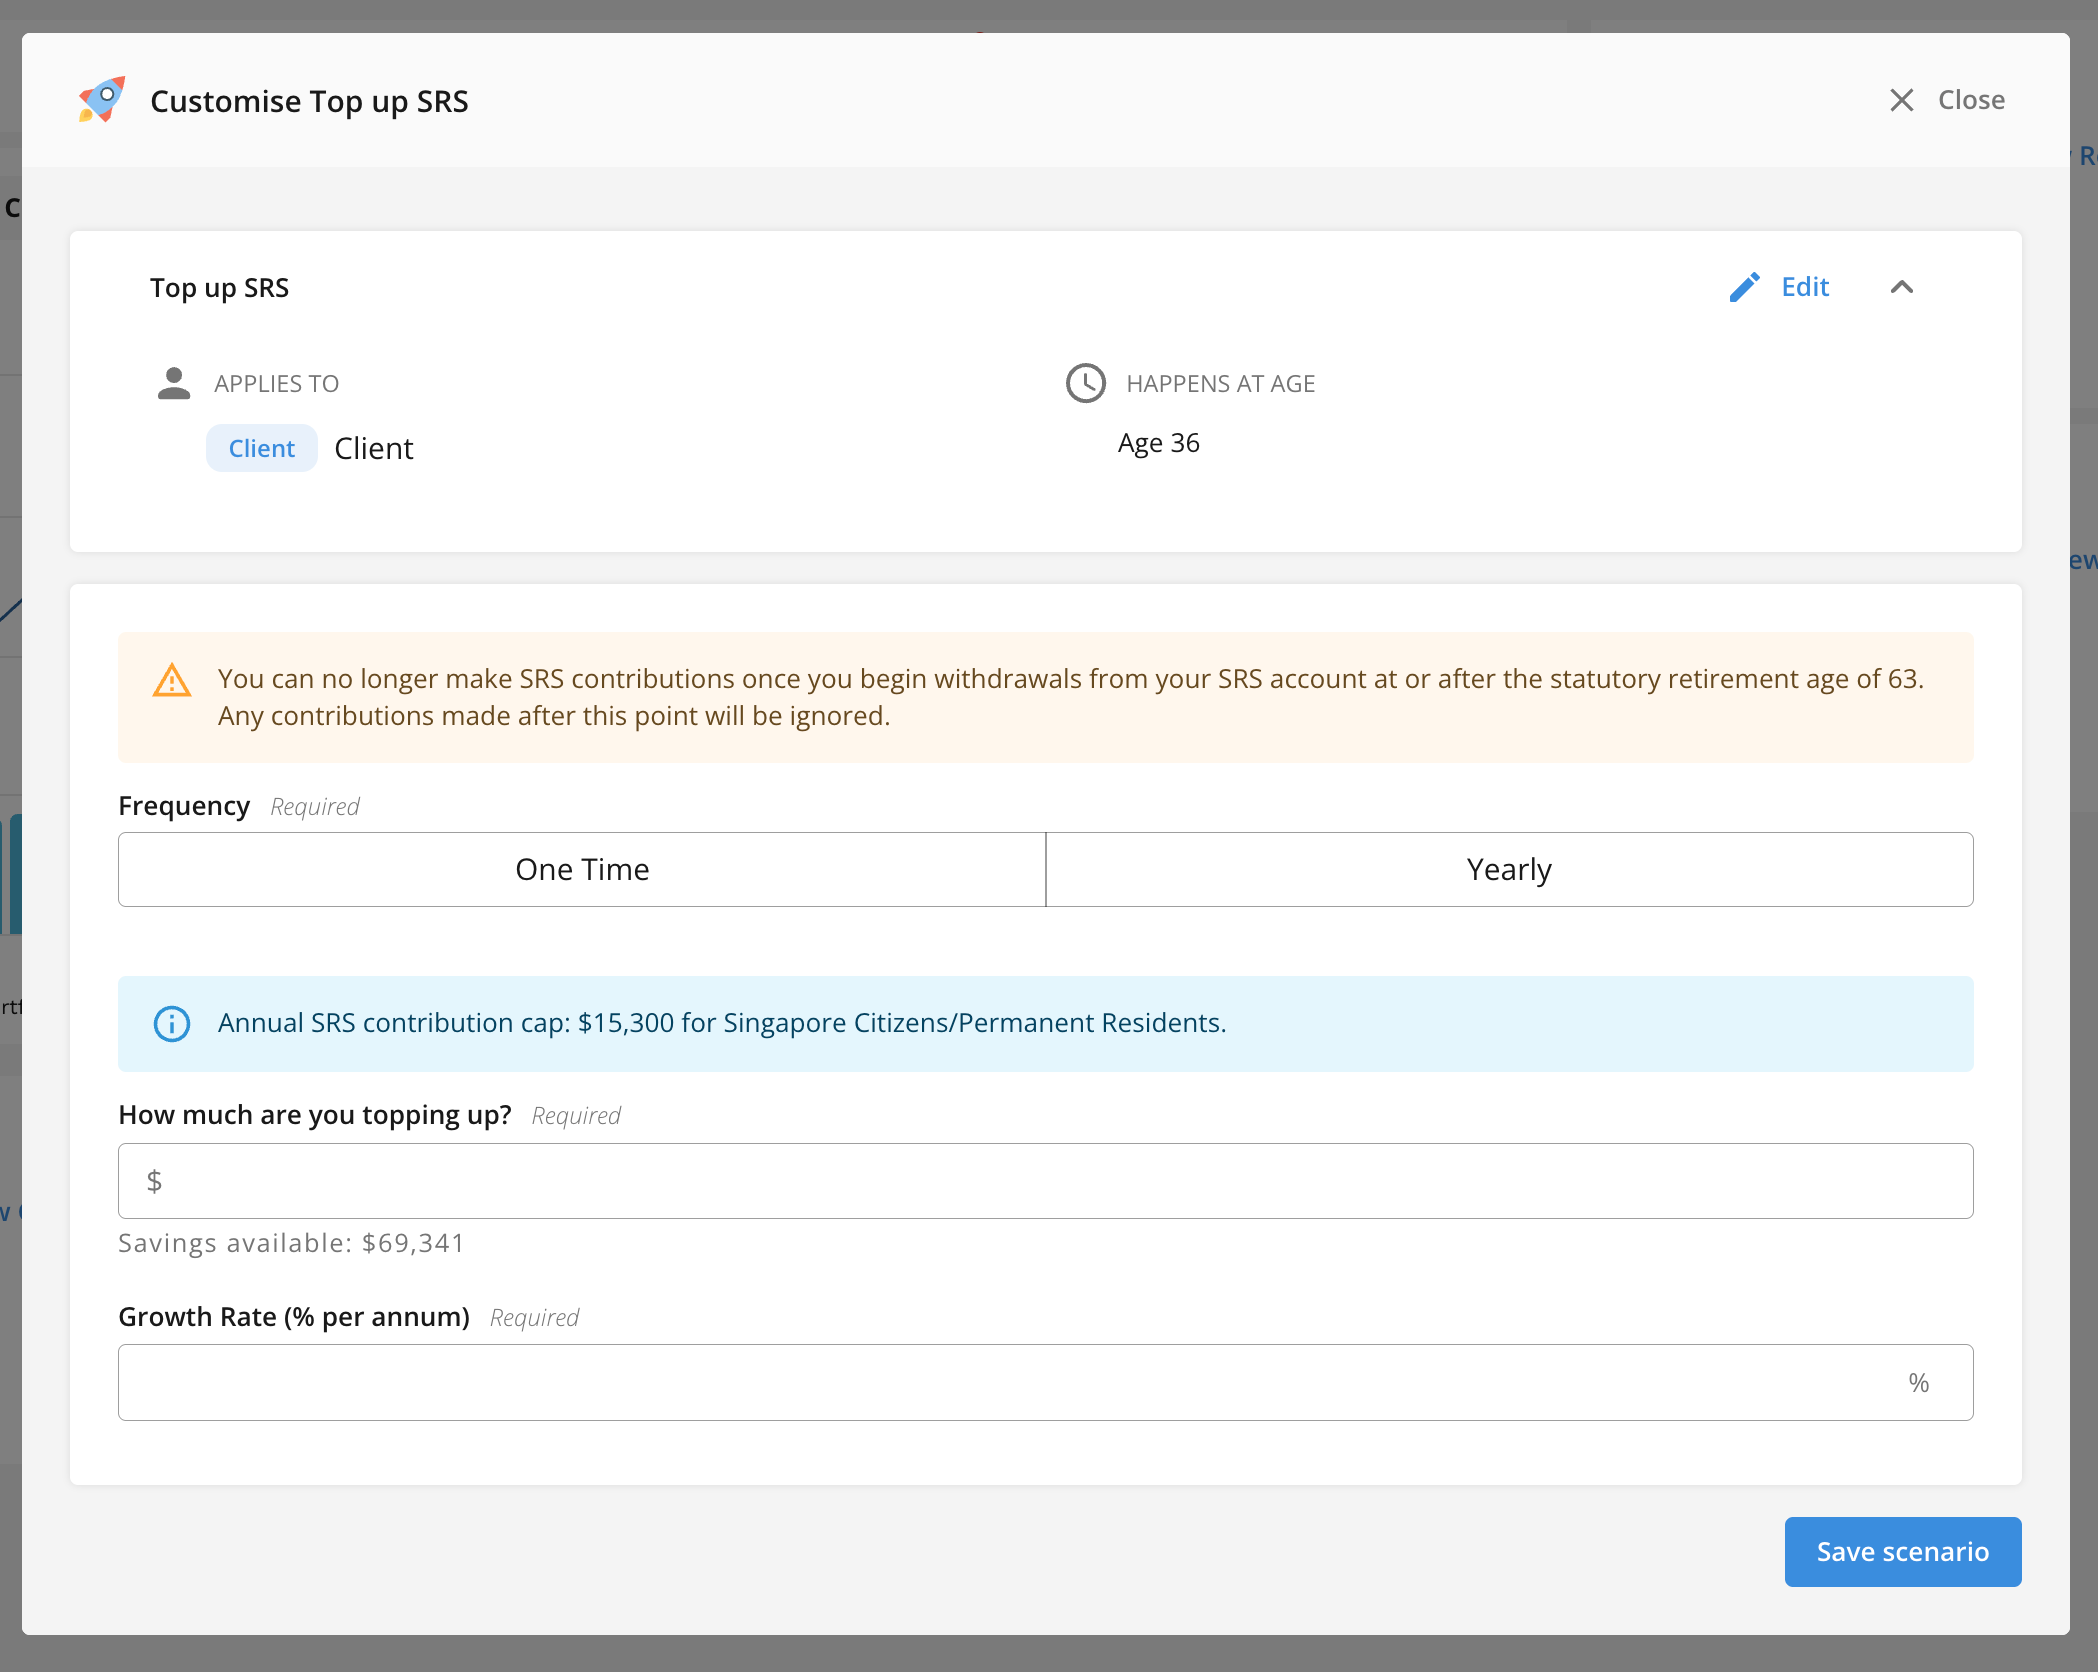Focus the Growth Rate input field

click(1045, 1382)
